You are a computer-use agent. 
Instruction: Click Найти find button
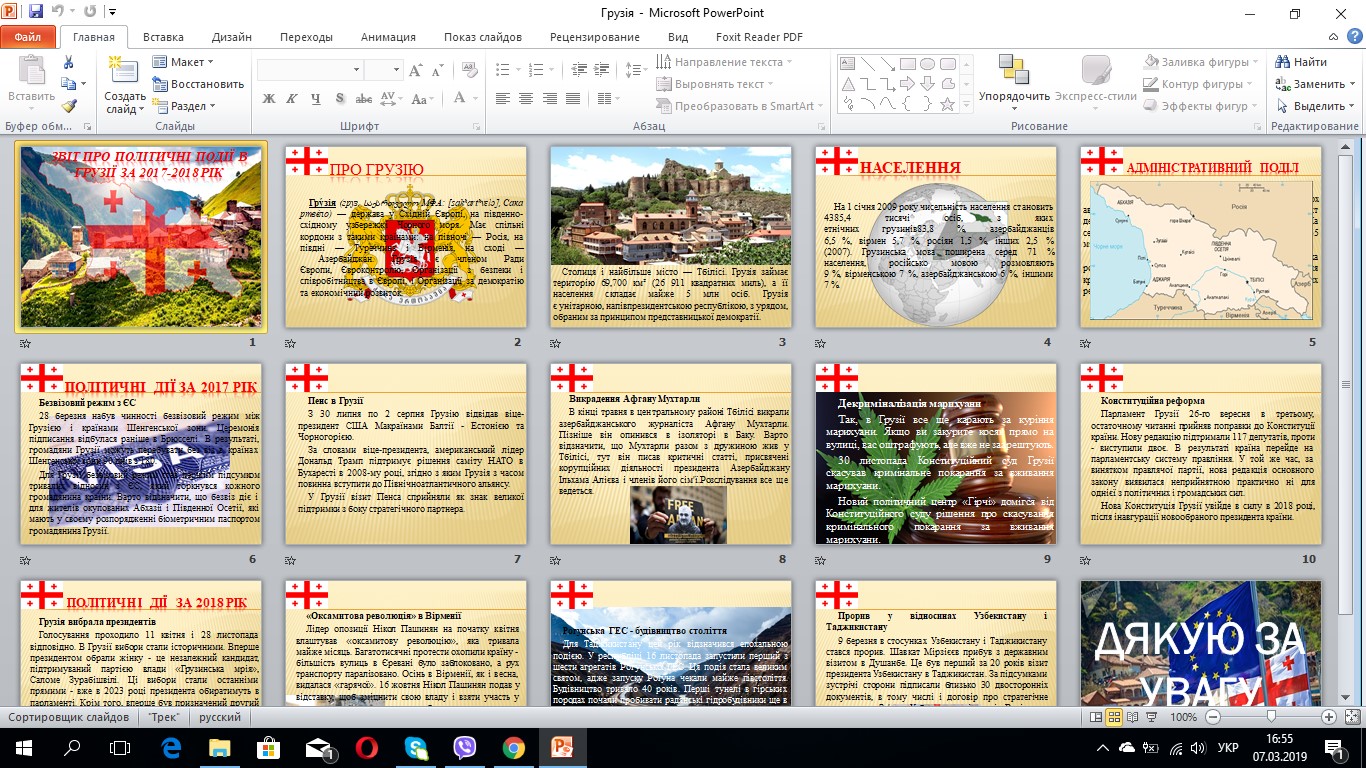pos(1302,62)
